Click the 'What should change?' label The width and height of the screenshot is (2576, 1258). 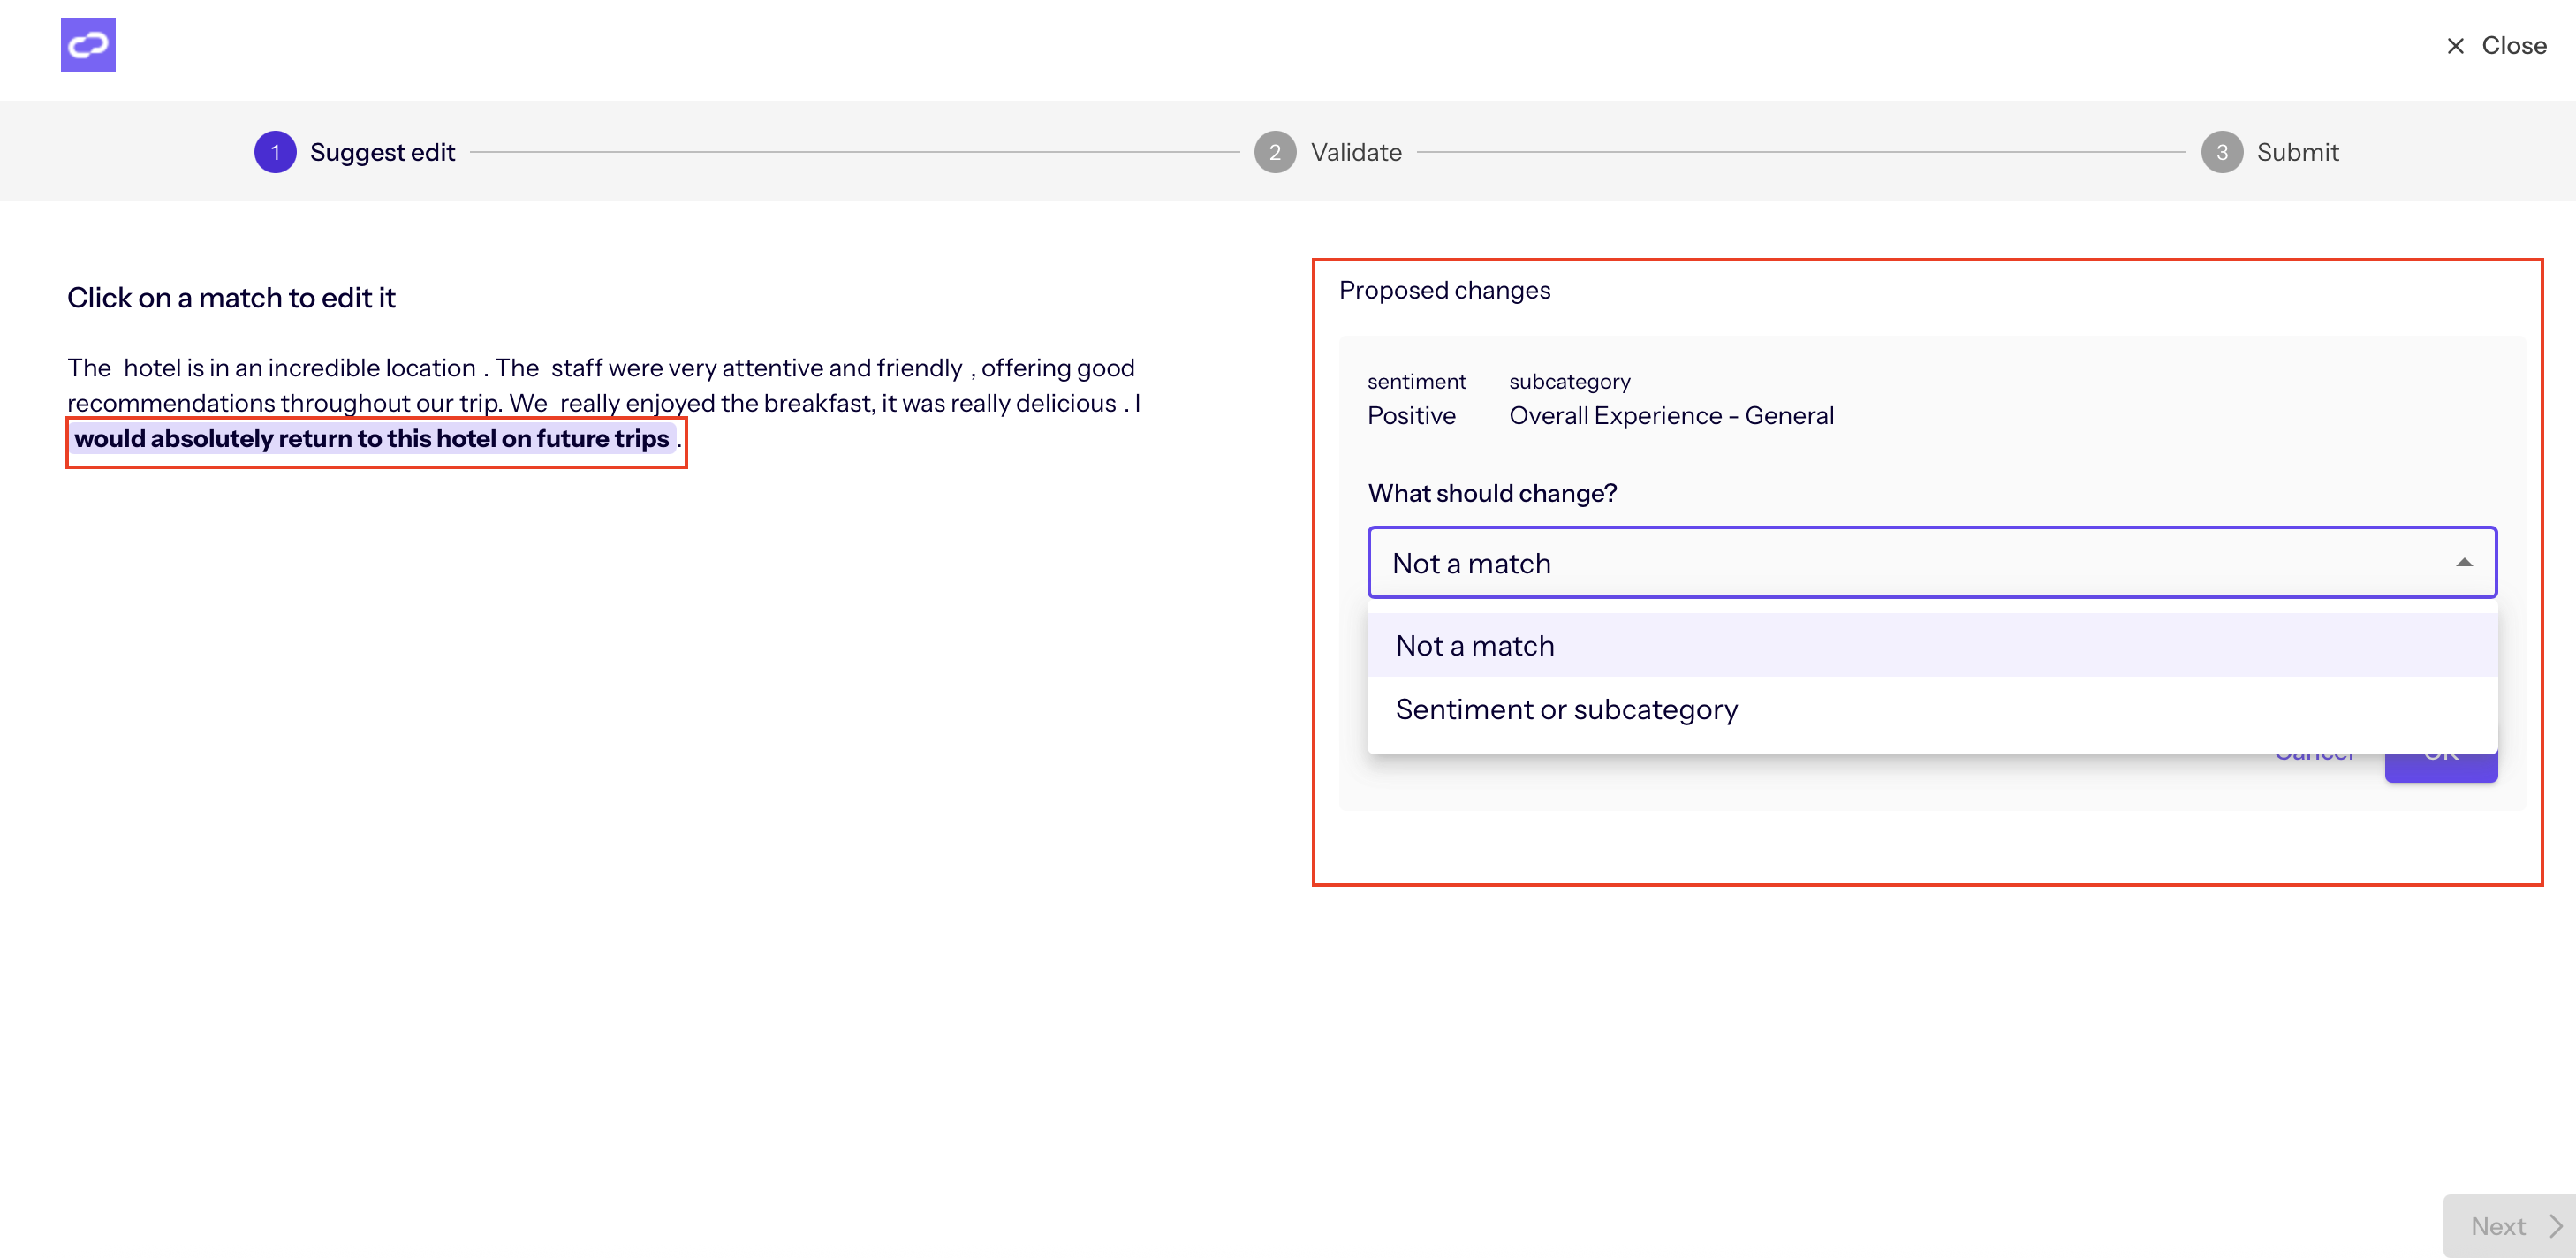[1492, 493]
